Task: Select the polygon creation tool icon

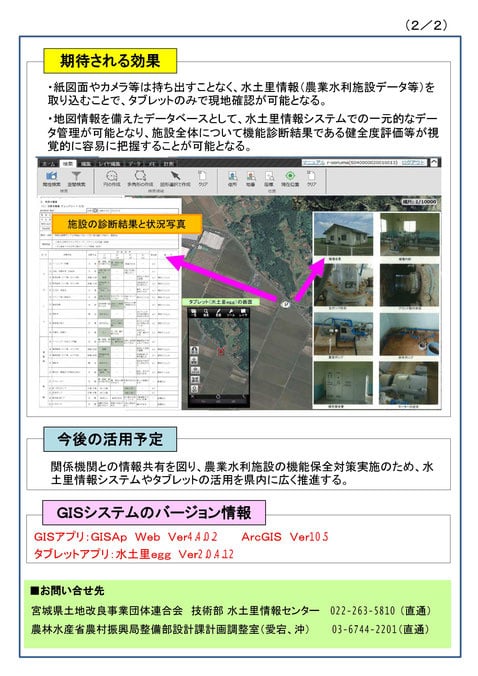Action: pos(141,175)
